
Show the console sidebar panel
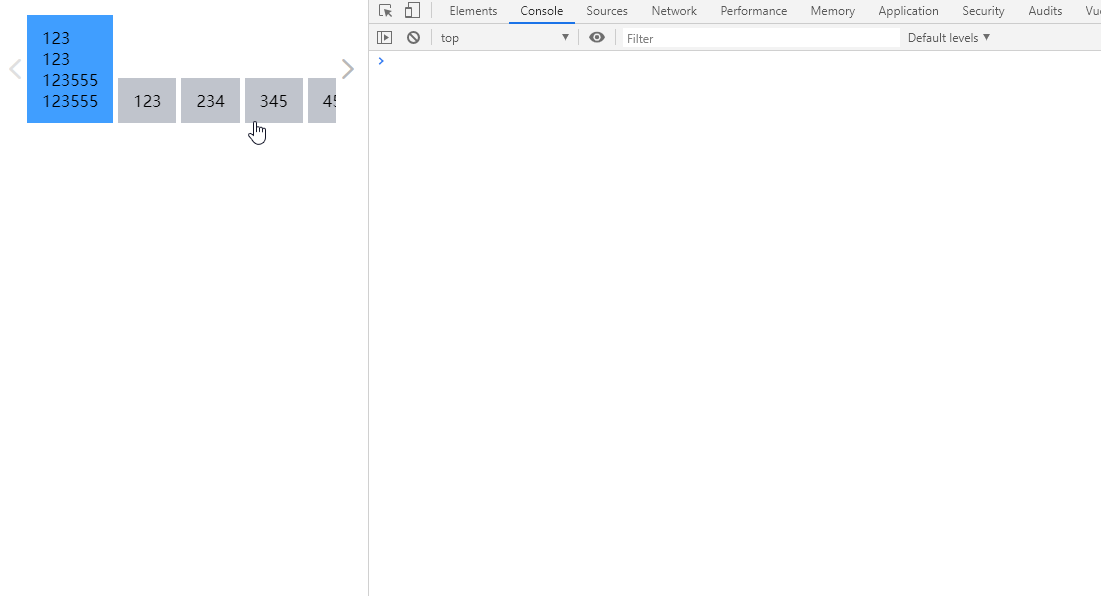tap(384, 38)
